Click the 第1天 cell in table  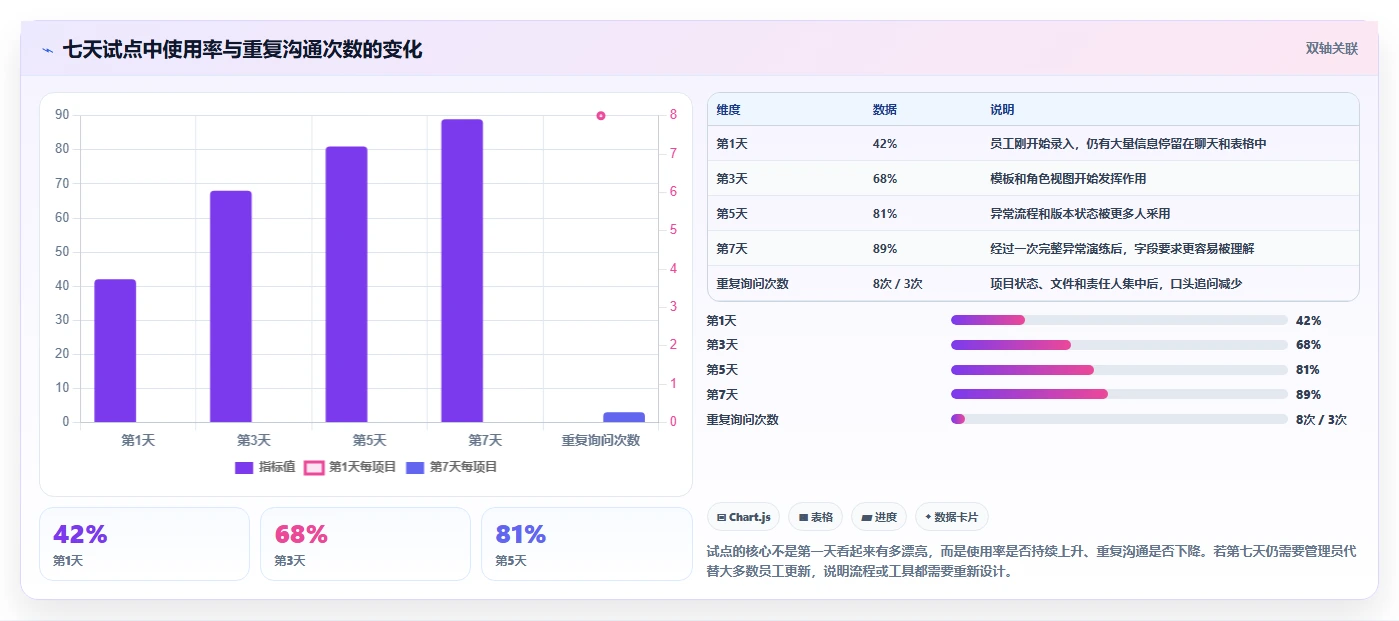pyautogui.click(x=732, y=144)
